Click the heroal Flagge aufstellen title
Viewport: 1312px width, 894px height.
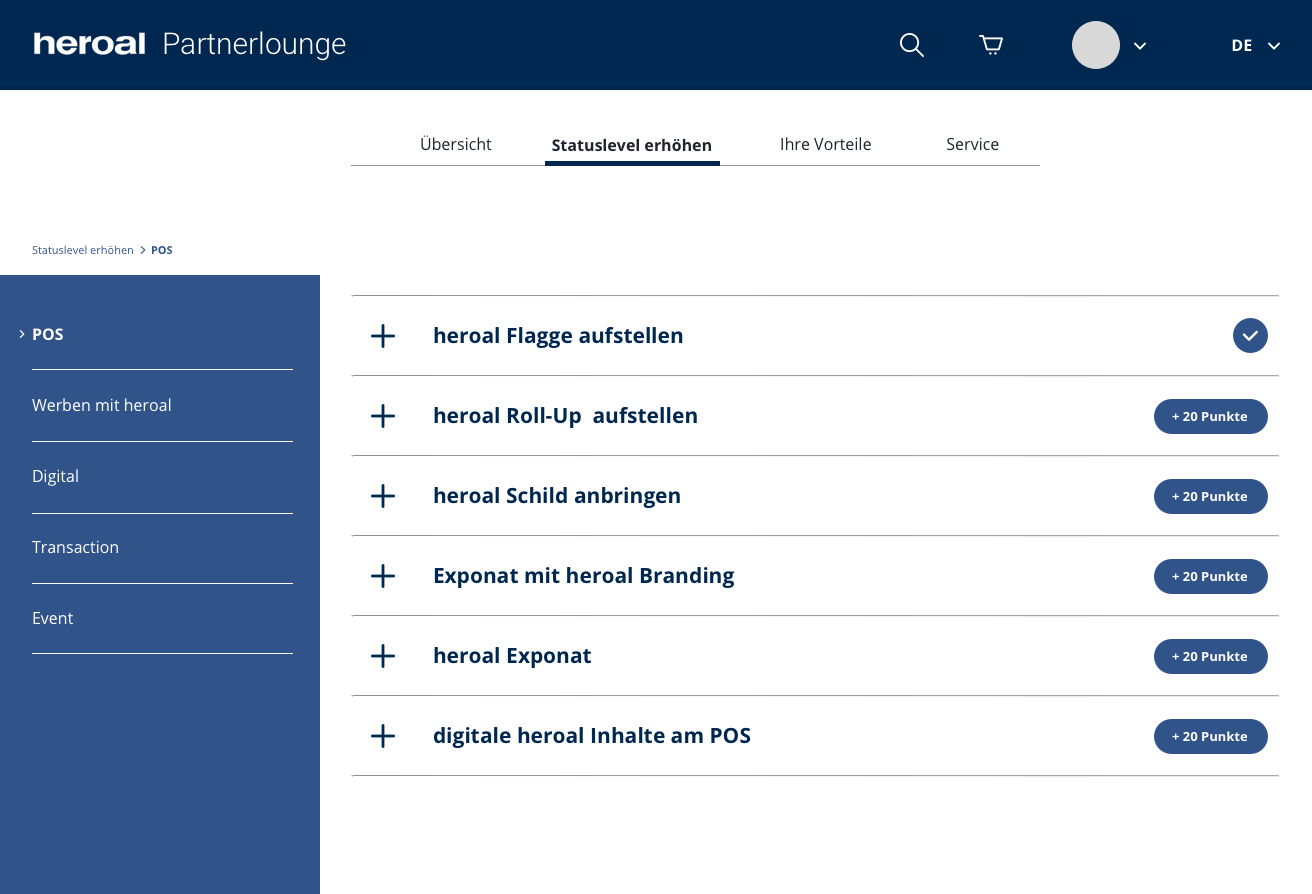coord(558,336)
